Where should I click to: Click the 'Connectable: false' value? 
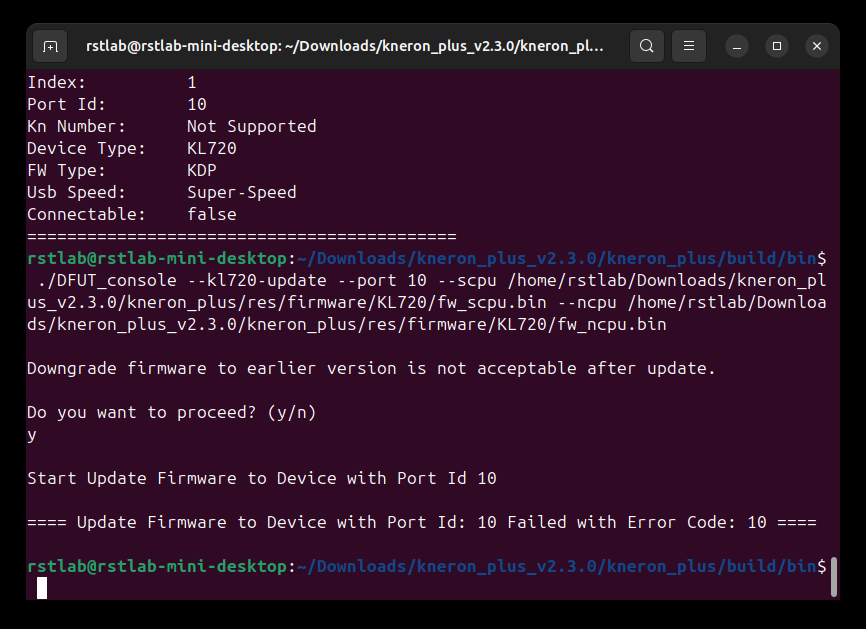click(212, 214)
